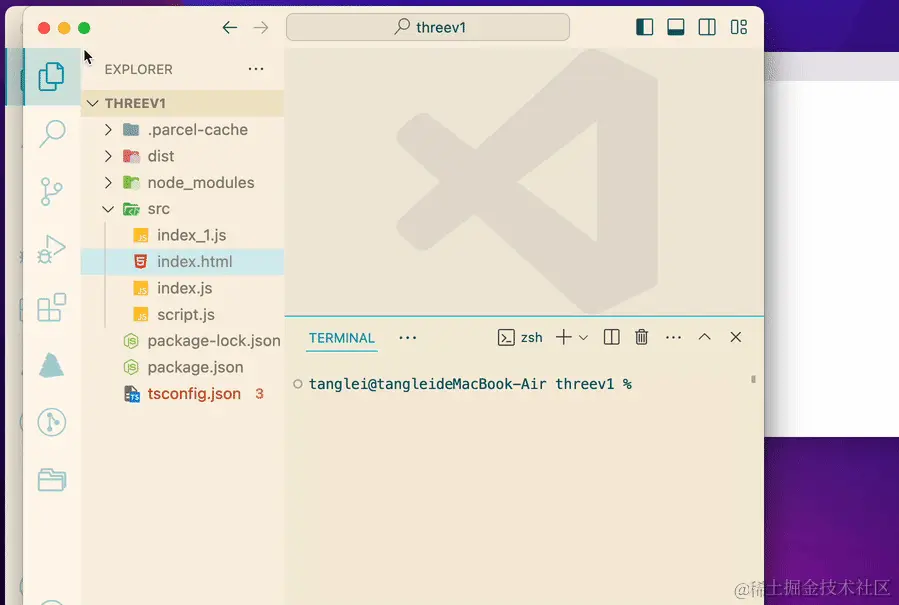Screen dimensions: 899x605
Task: Split the terminal
Action: [x=612, y=337]
